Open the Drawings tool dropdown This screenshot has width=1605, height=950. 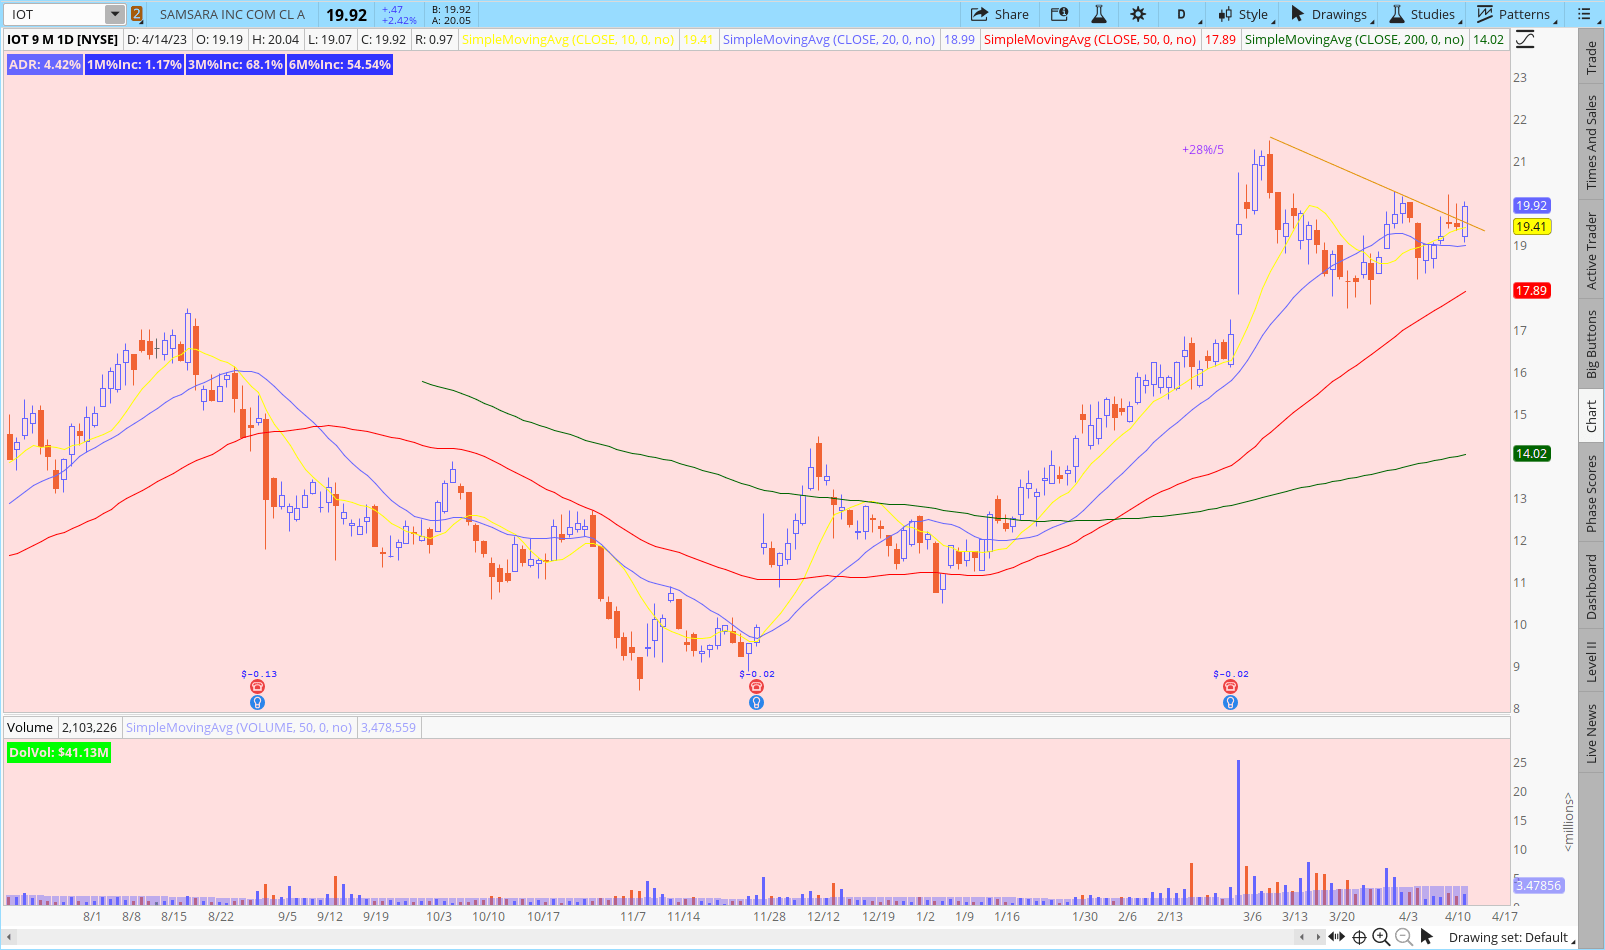point(1332,14)
